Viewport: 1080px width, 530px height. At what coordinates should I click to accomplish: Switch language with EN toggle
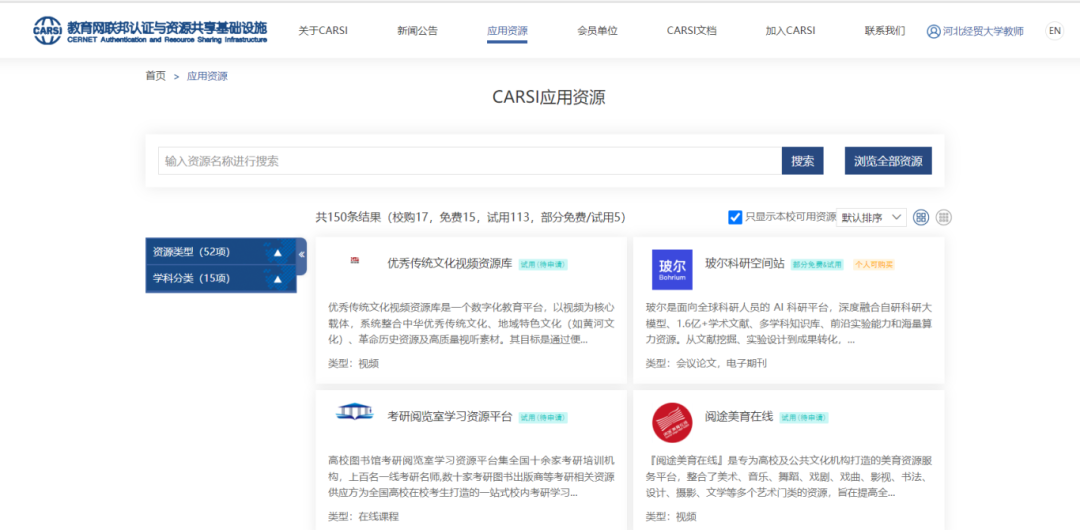point(1054,31)
